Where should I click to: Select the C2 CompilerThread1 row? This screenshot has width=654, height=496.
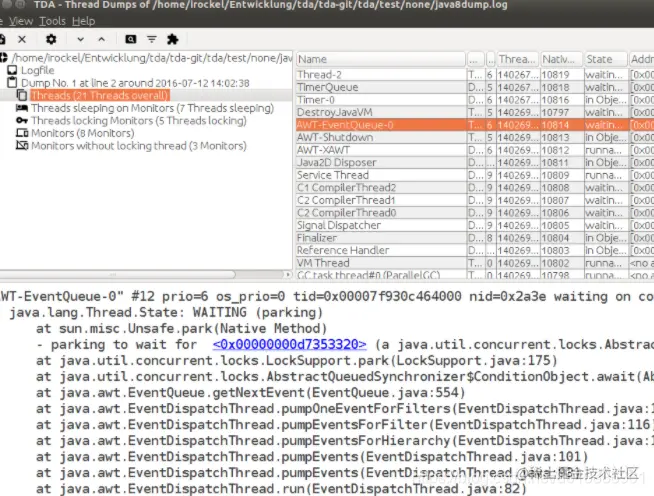coord(475,200)
